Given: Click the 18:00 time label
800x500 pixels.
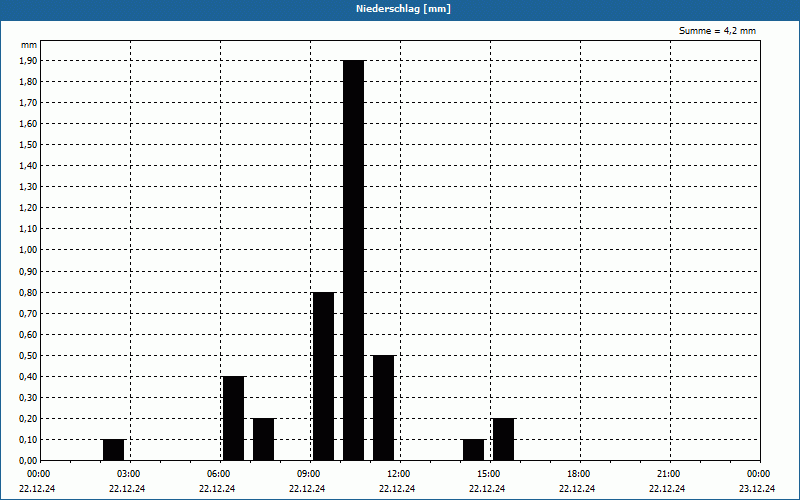Looking at the screenshot, I should tap(579, 474).
